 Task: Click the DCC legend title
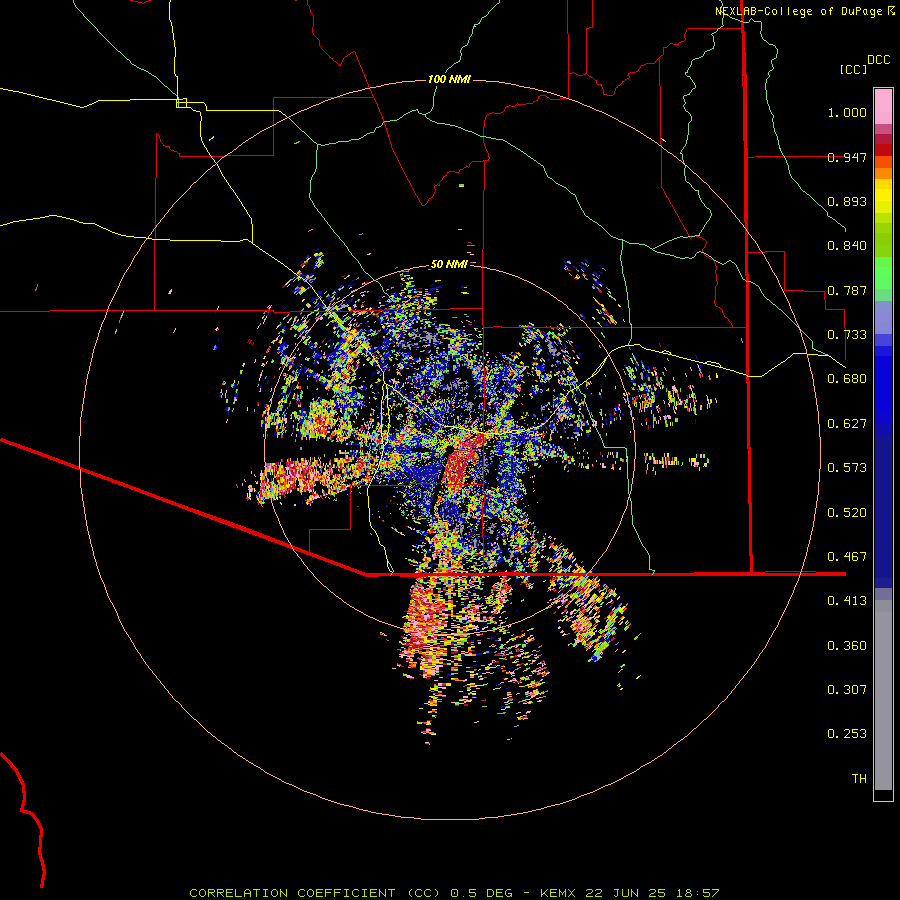[x=878, y=60]
